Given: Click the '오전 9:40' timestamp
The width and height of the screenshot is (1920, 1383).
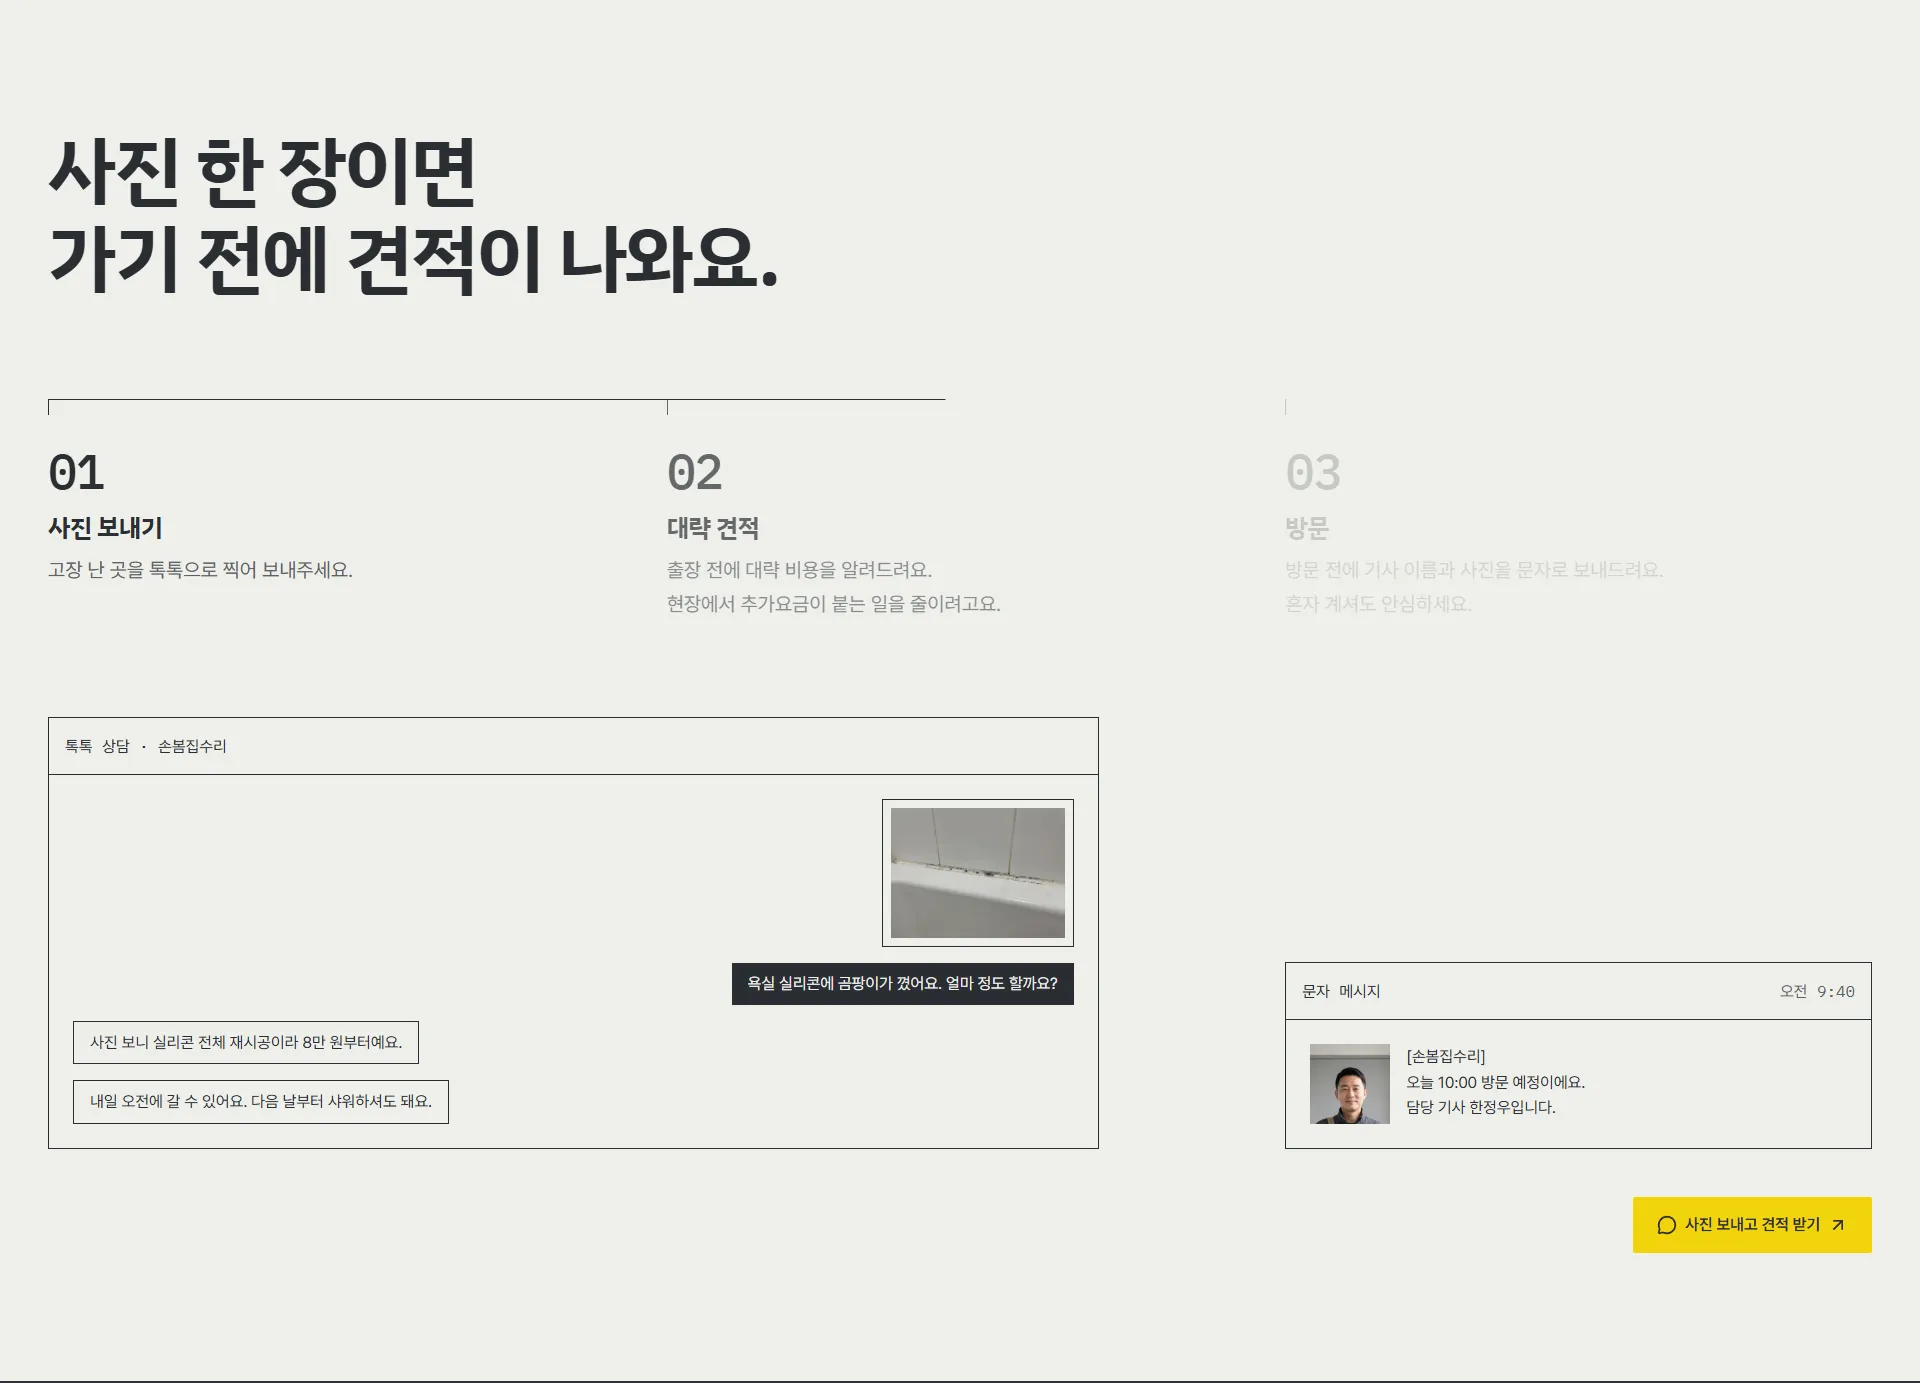Looking at the screenshot, I should [x=1817, y=991].
